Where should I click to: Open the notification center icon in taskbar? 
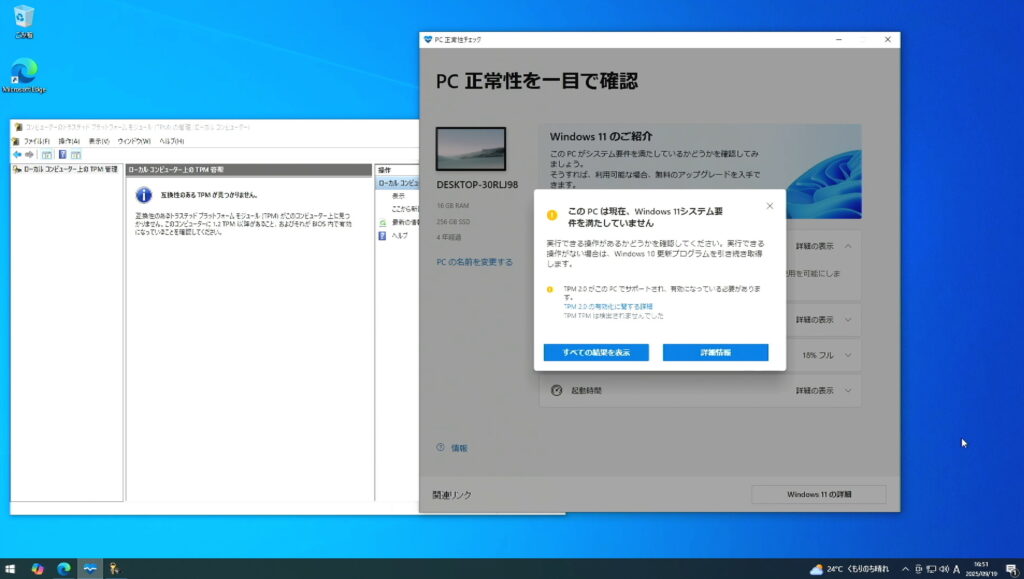click(x=1011, y=569)
